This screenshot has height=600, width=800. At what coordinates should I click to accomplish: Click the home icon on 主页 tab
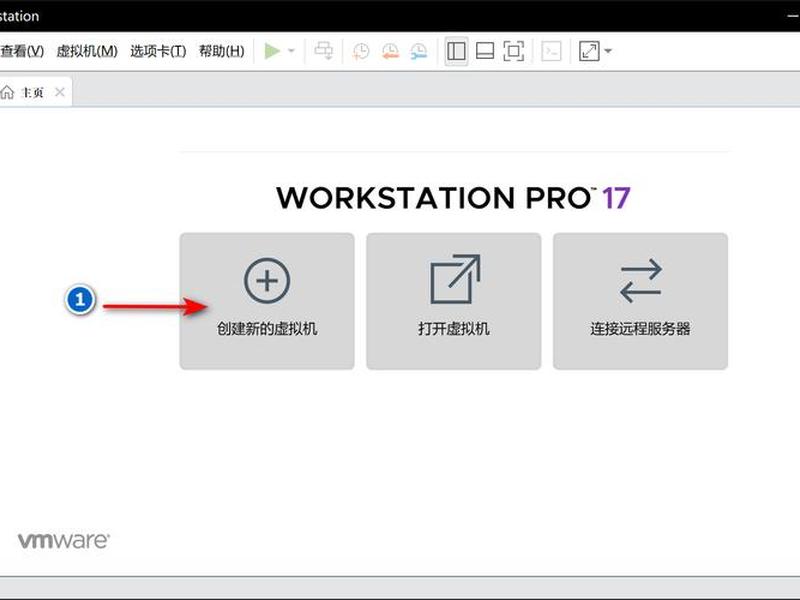point(7,92)
